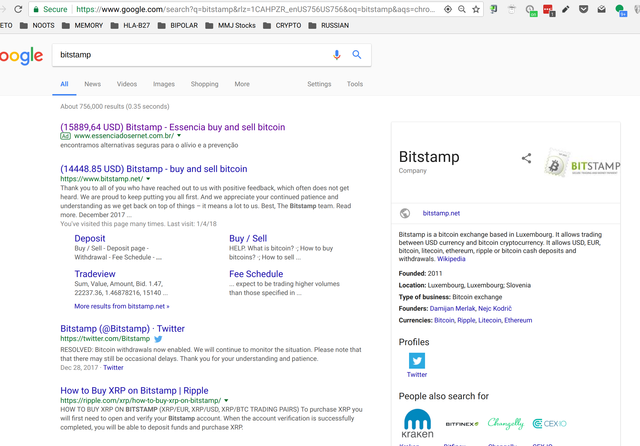
Task: Open the Twitter profile icon
Action: [417, 361]
